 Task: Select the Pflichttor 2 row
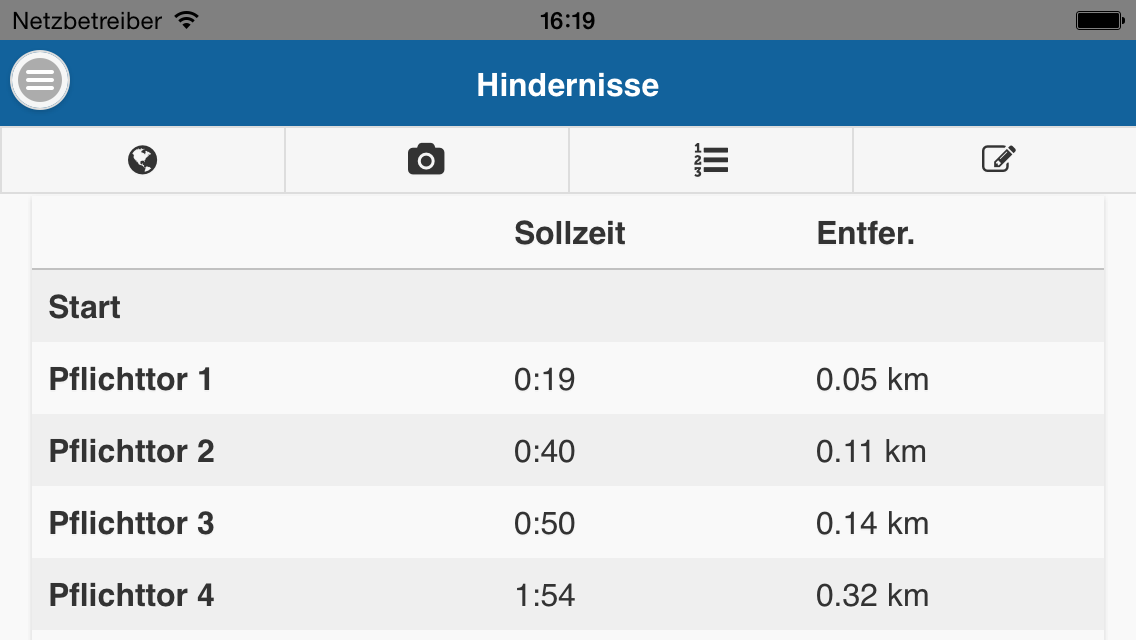point(568,450)
